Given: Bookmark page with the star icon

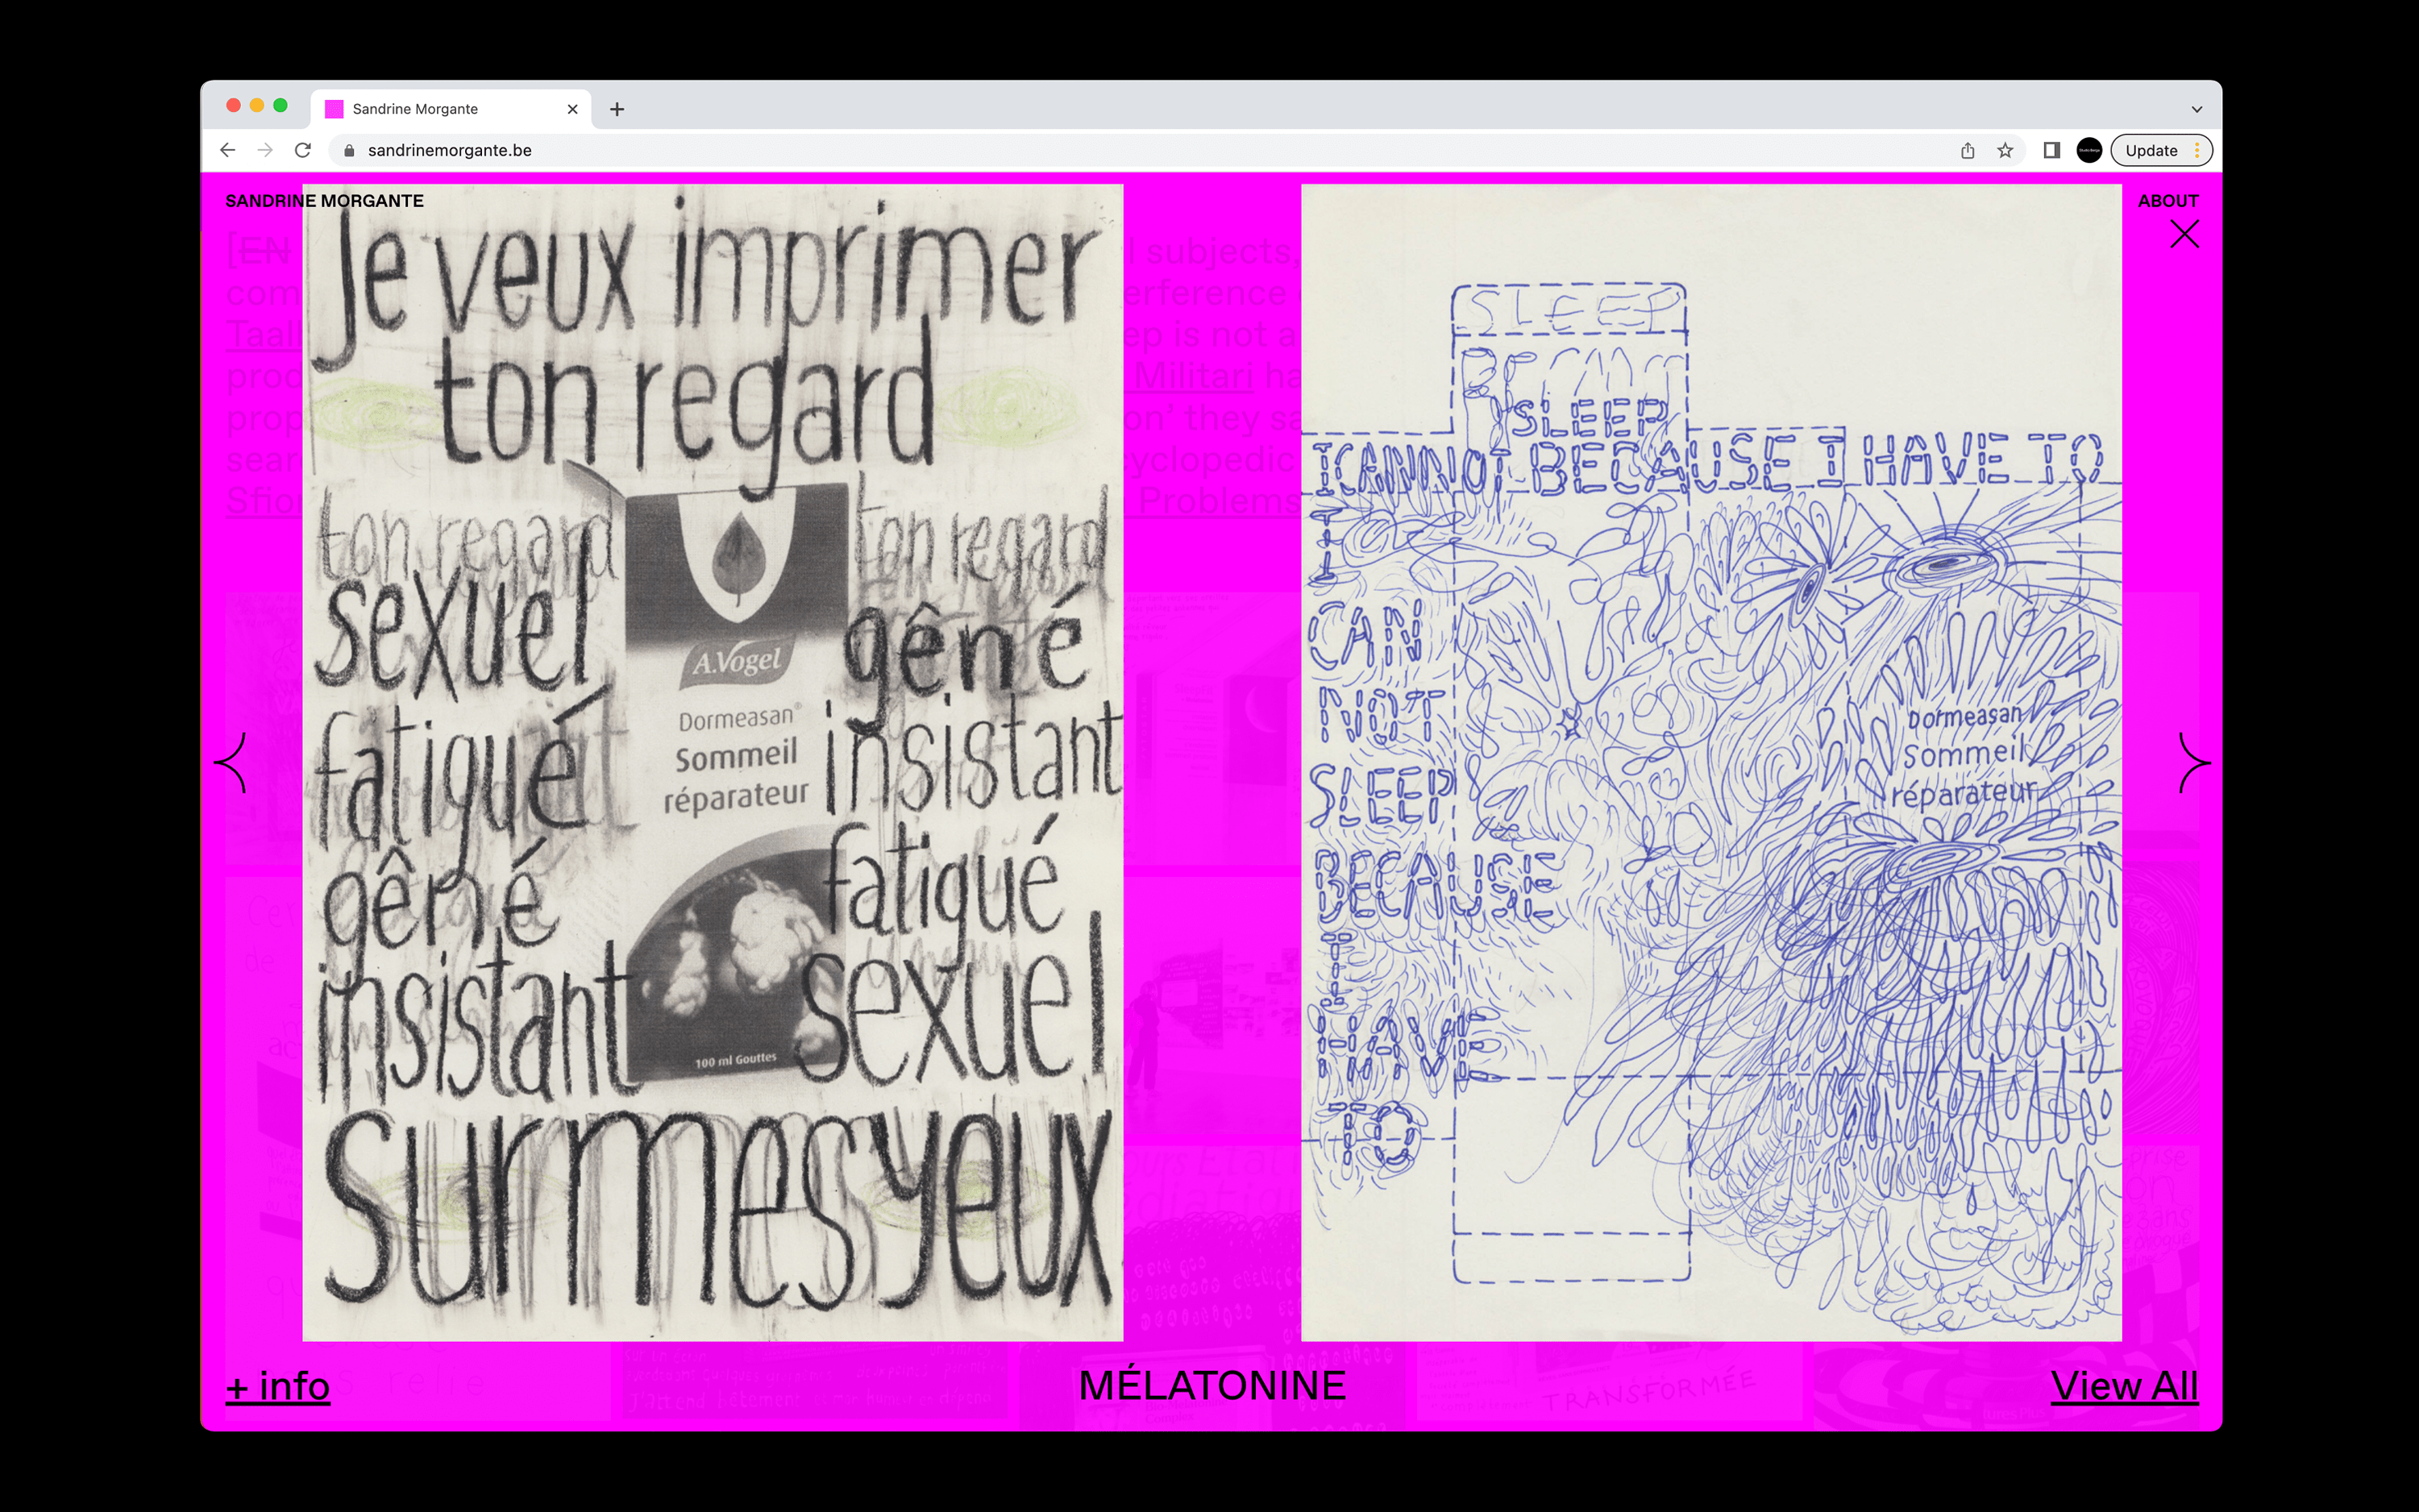Looking at the screenshot, I should coord(2005,150).
